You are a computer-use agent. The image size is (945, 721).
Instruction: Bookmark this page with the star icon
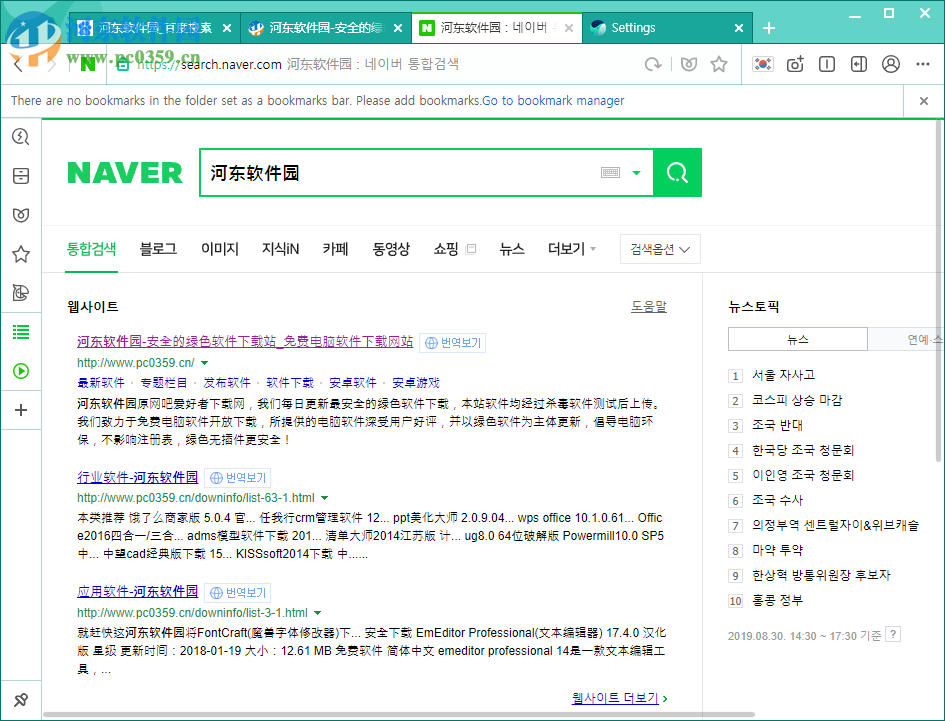(x=719, y=64)
